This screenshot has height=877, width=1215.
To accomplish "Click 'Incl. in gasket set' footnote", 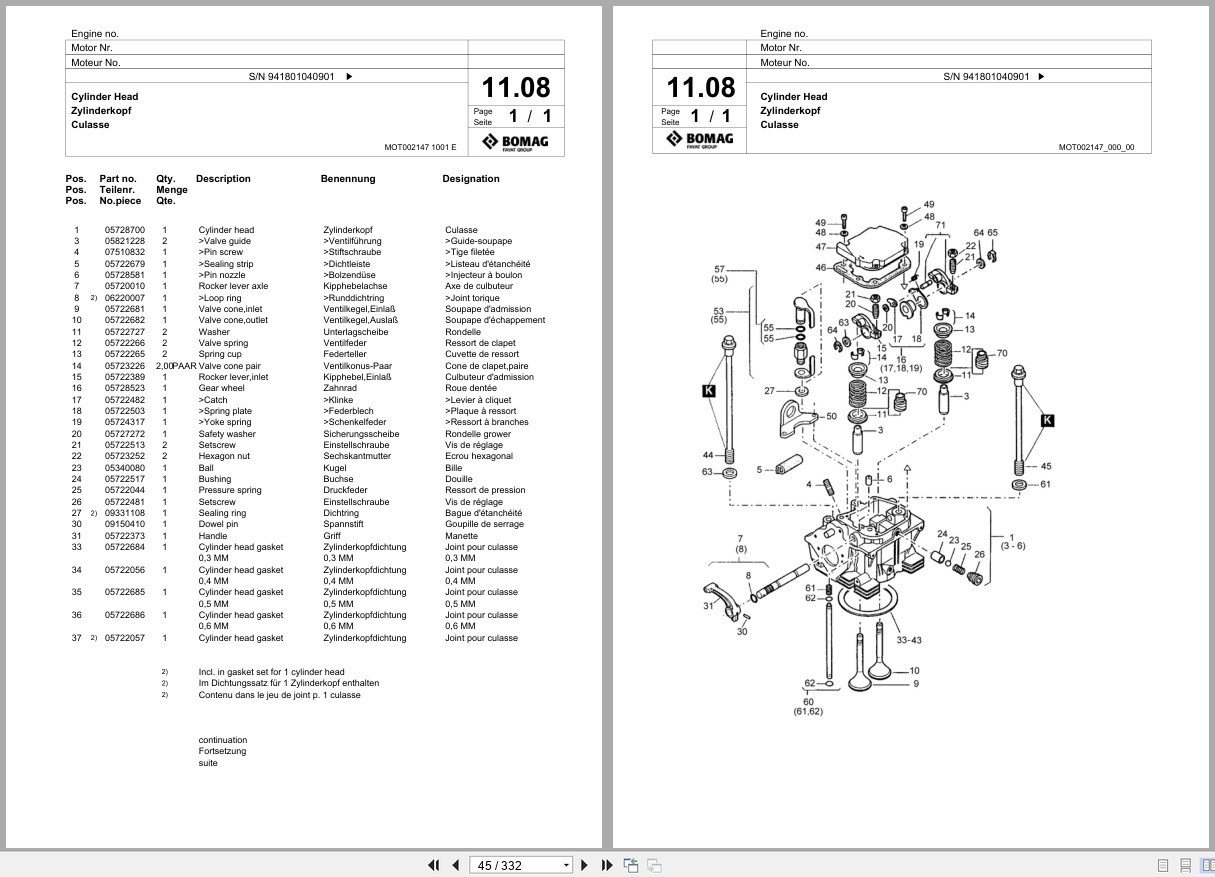I will coord(271,672).
